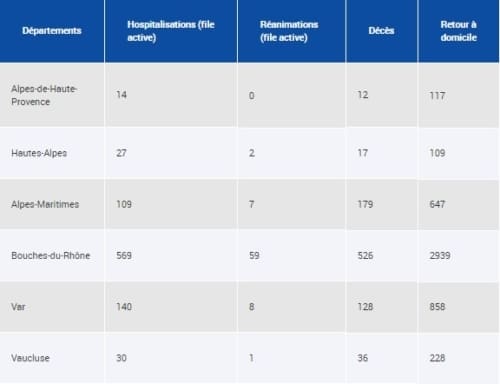The image size is (500, 384).
Task: Select hospitalisations value 569 for Bouches-du-Rhône
Action: pyautogui.click(x=124, y=256)
